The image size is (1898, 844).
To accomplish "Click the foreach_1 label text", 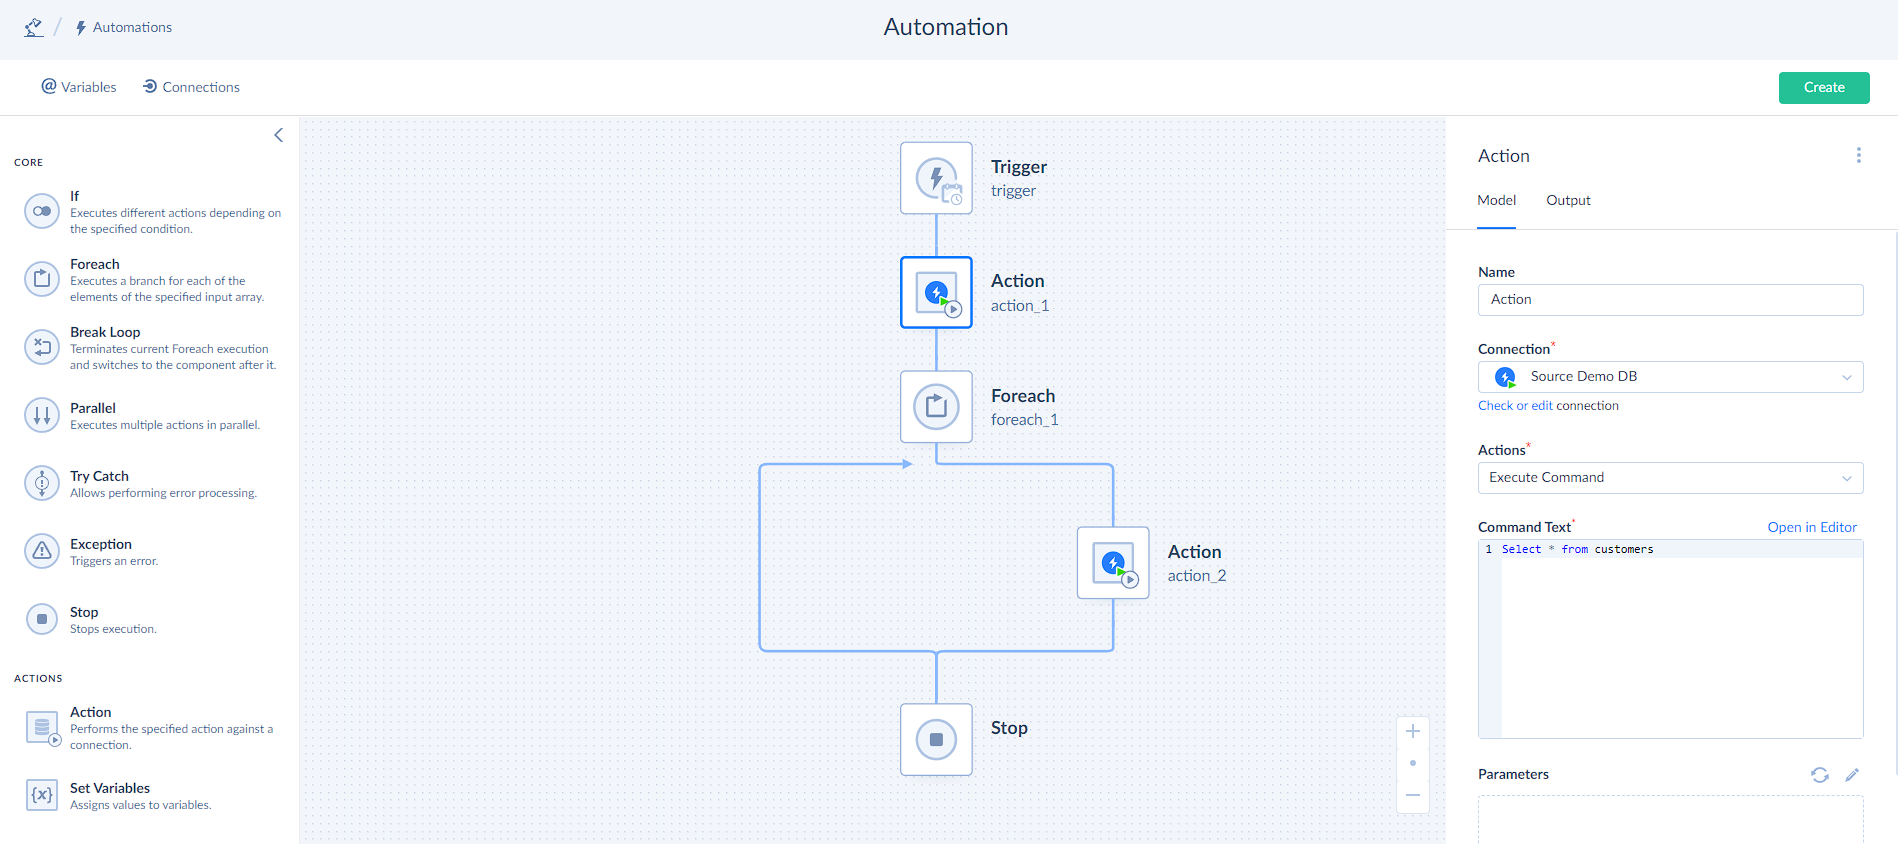I will pyautogui.click(x=1025, y=420).
